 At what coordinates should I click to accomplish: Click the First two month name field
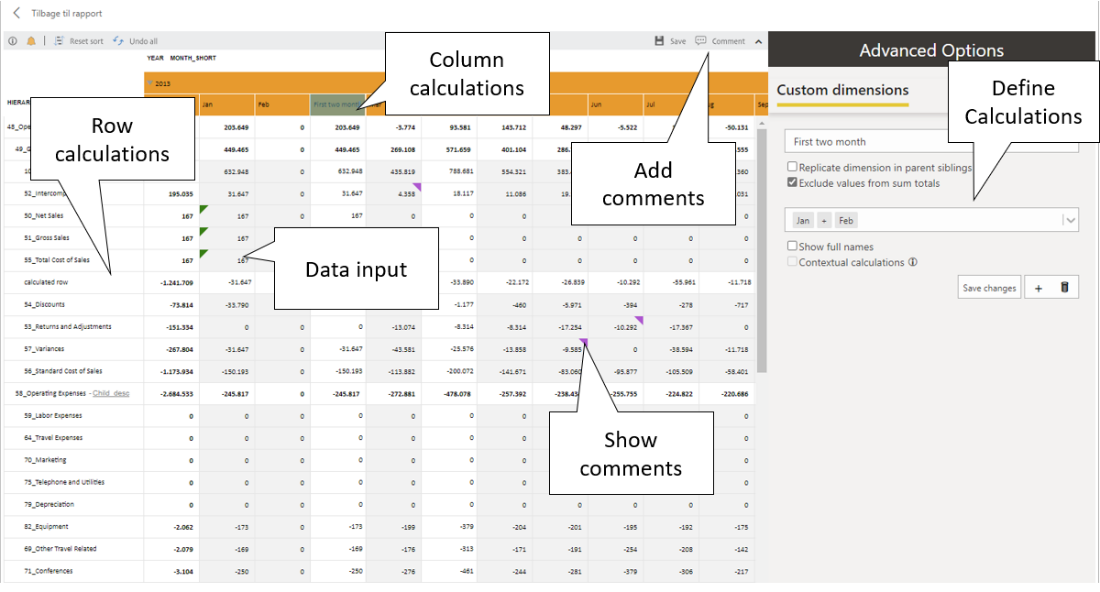tap(931, 142)
